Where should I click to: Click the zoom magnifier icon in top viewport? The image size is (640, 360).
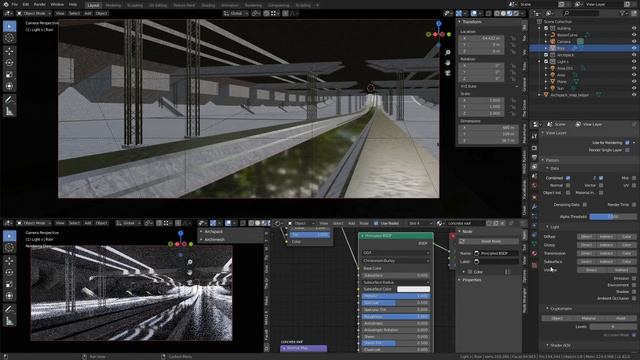[x=447, y=53]
